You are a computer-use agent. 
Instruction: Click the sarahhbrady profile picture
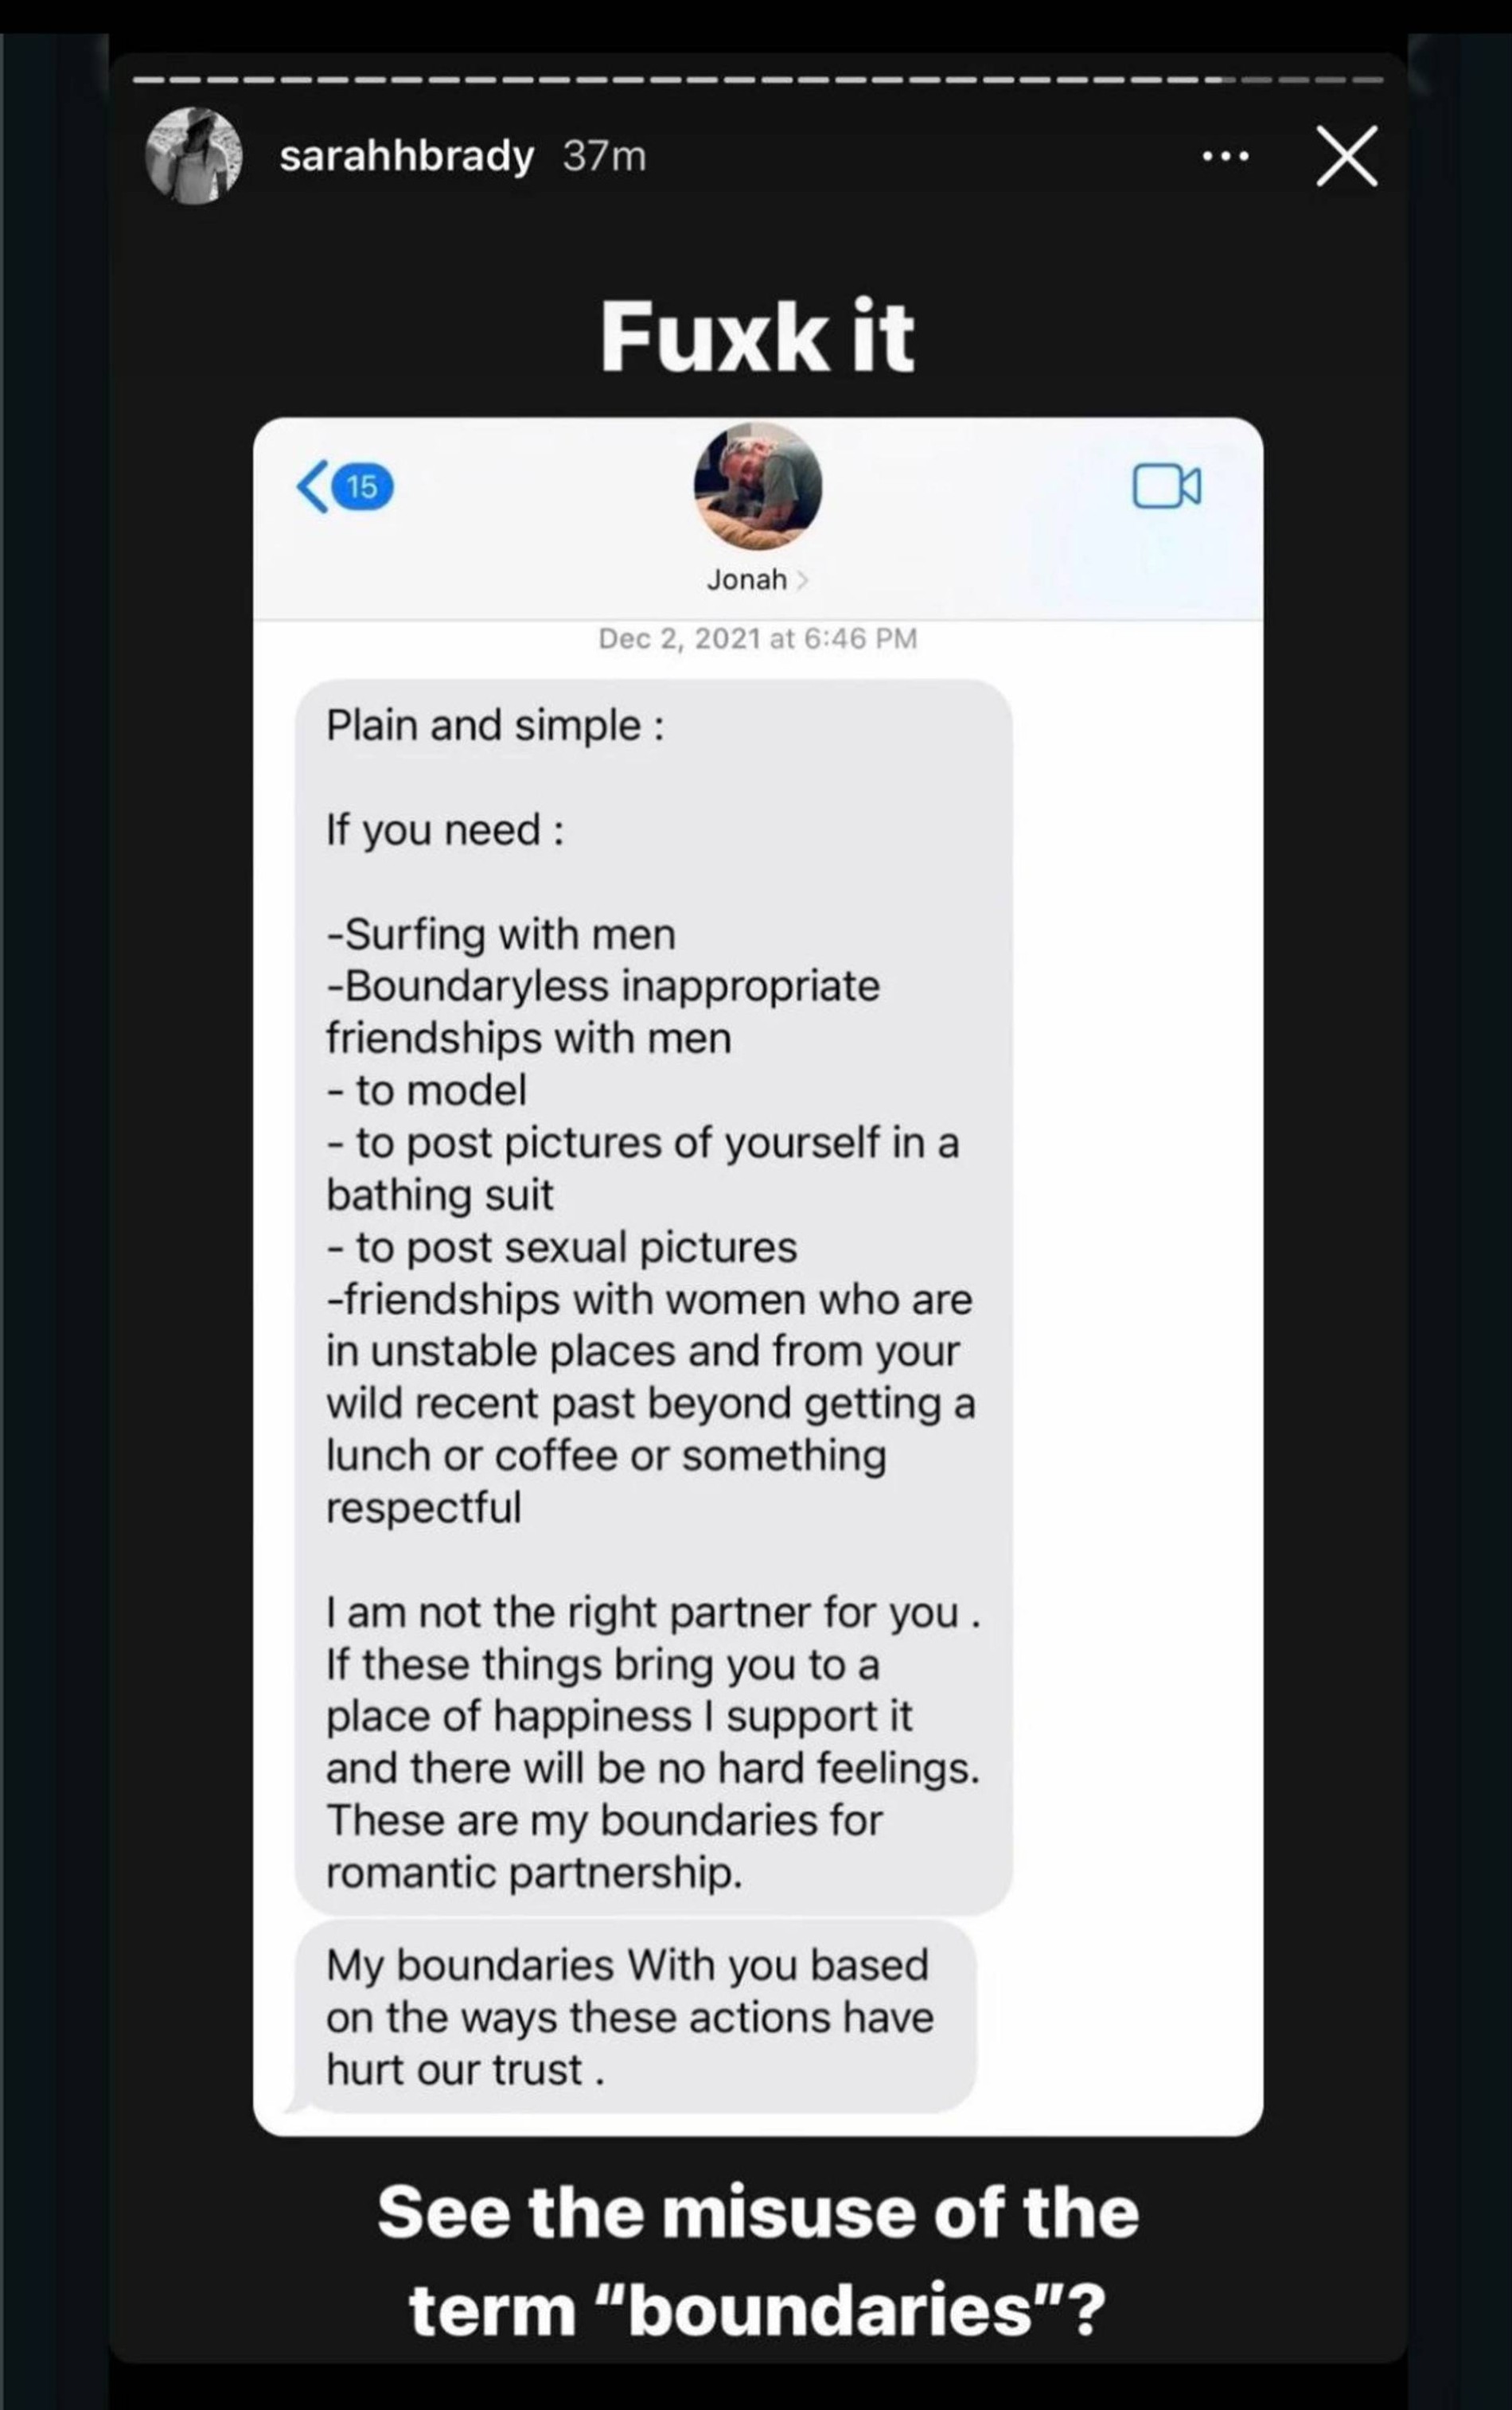coord(194,157)
